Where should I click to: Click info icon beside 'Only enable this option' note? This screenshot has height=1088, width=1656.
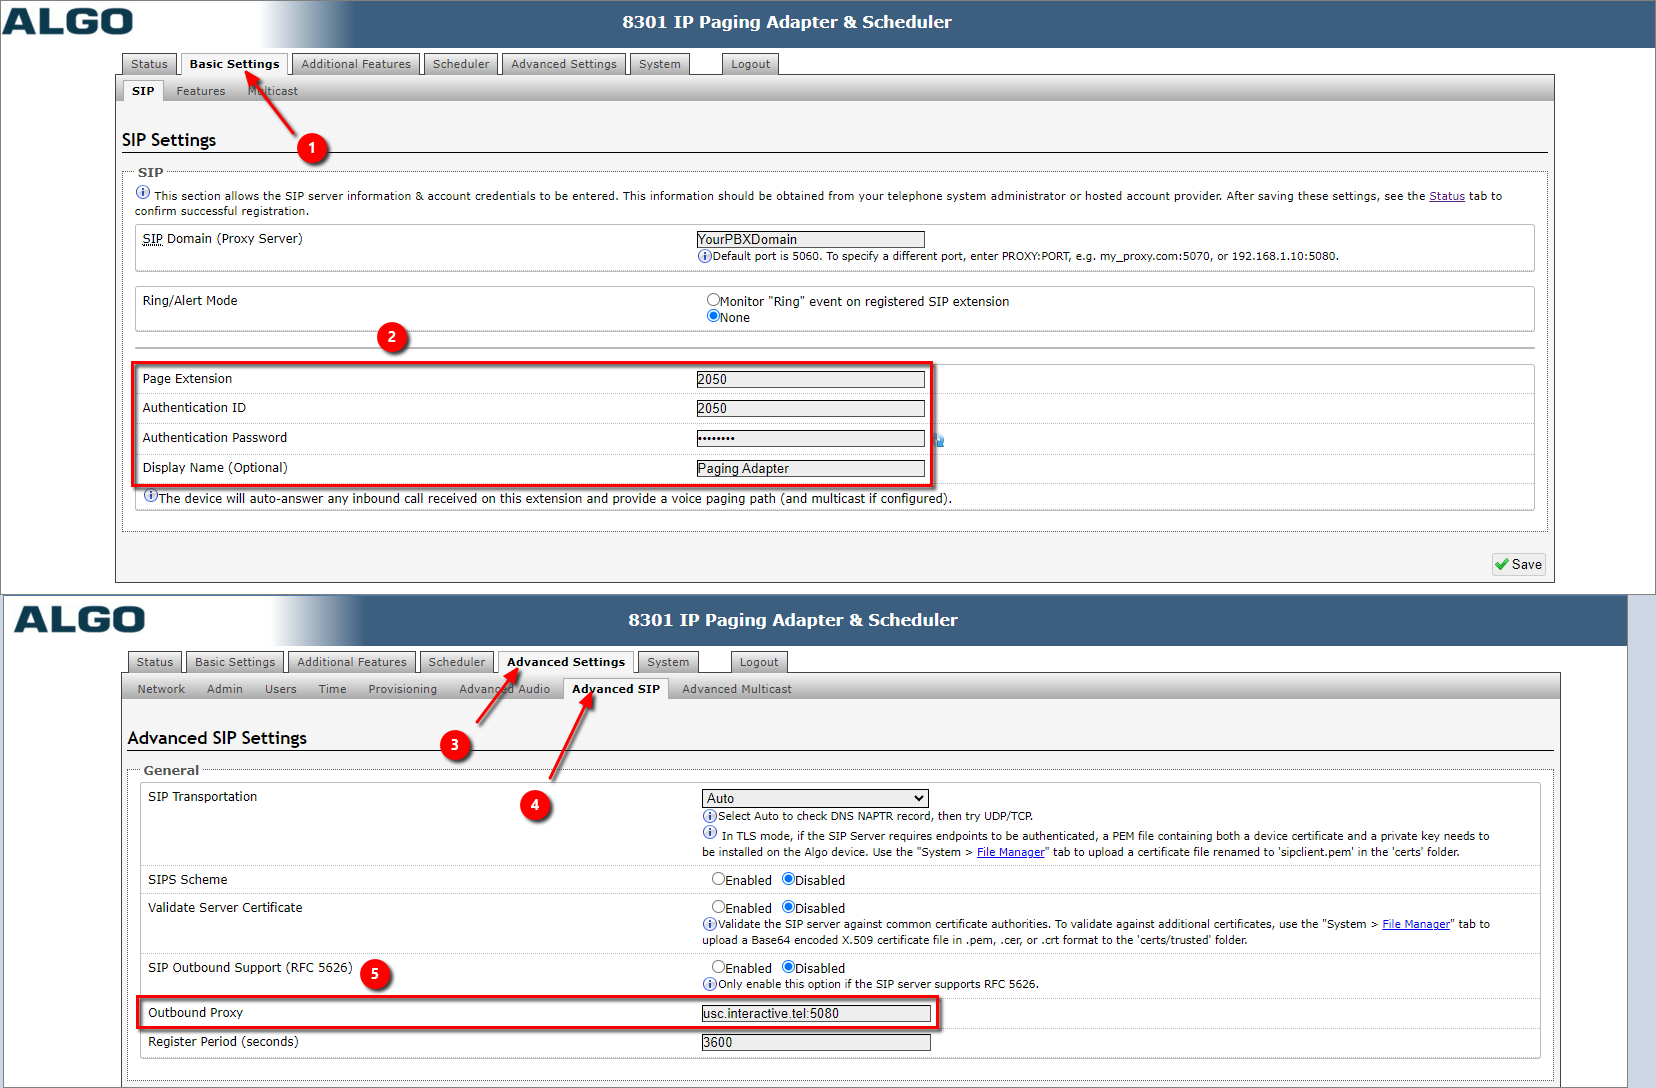[709, 984]
